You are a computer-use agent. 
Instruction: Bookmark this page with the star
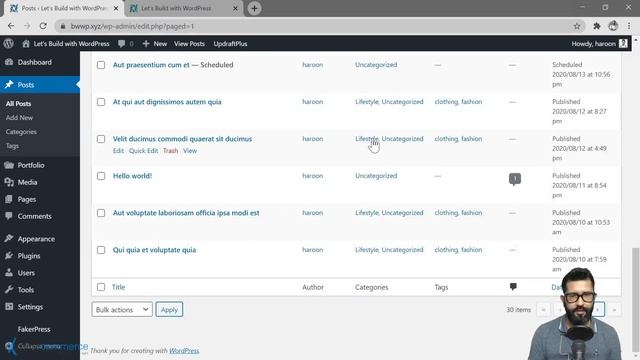577,26
